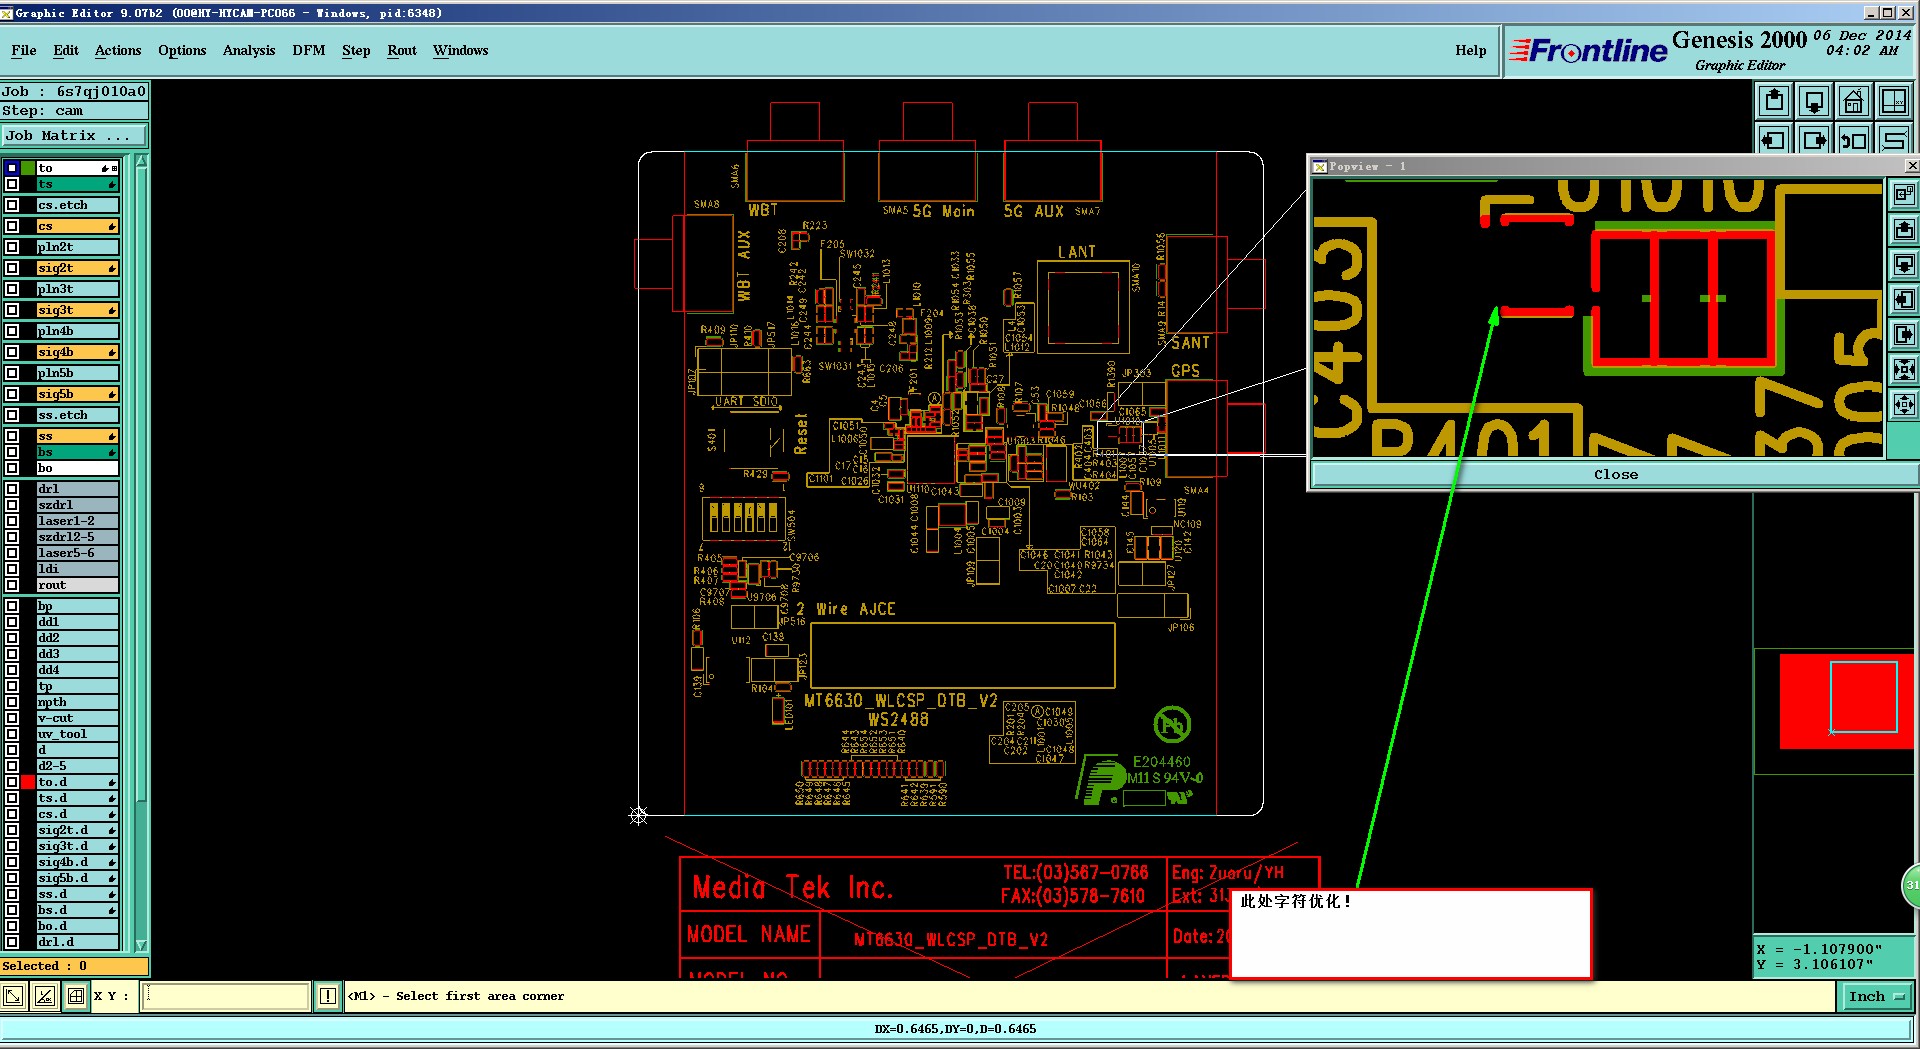Click the Chinese note text box
Screen dimensions: 1920x1049
1410,933
